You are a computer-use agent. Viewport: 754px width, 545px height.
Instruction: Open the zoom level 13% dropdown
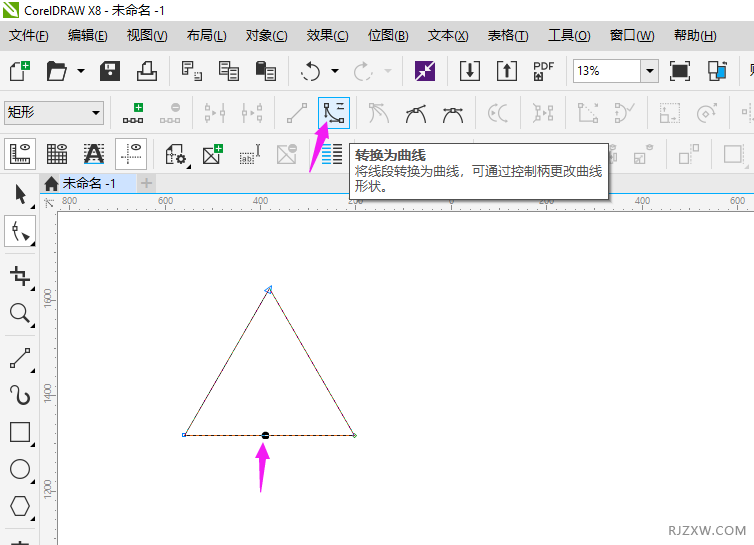pos(649,71)
